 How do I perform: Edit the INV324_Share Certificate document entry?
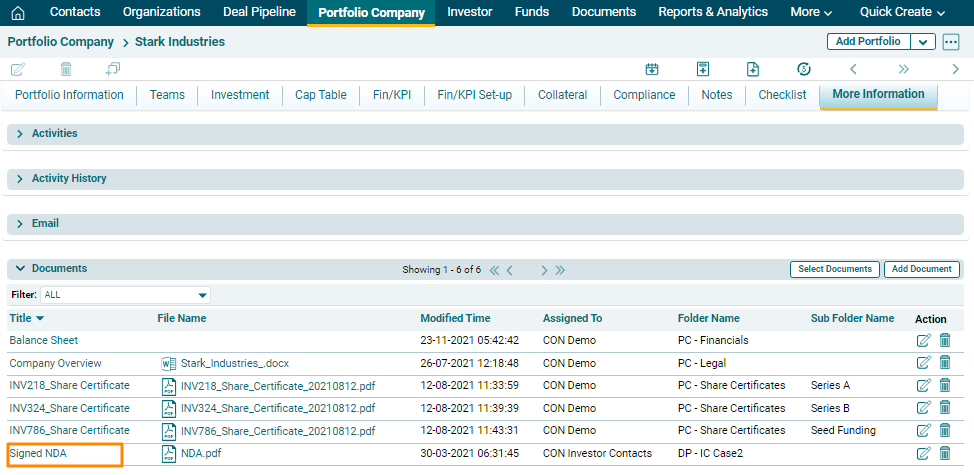point(923,408)
